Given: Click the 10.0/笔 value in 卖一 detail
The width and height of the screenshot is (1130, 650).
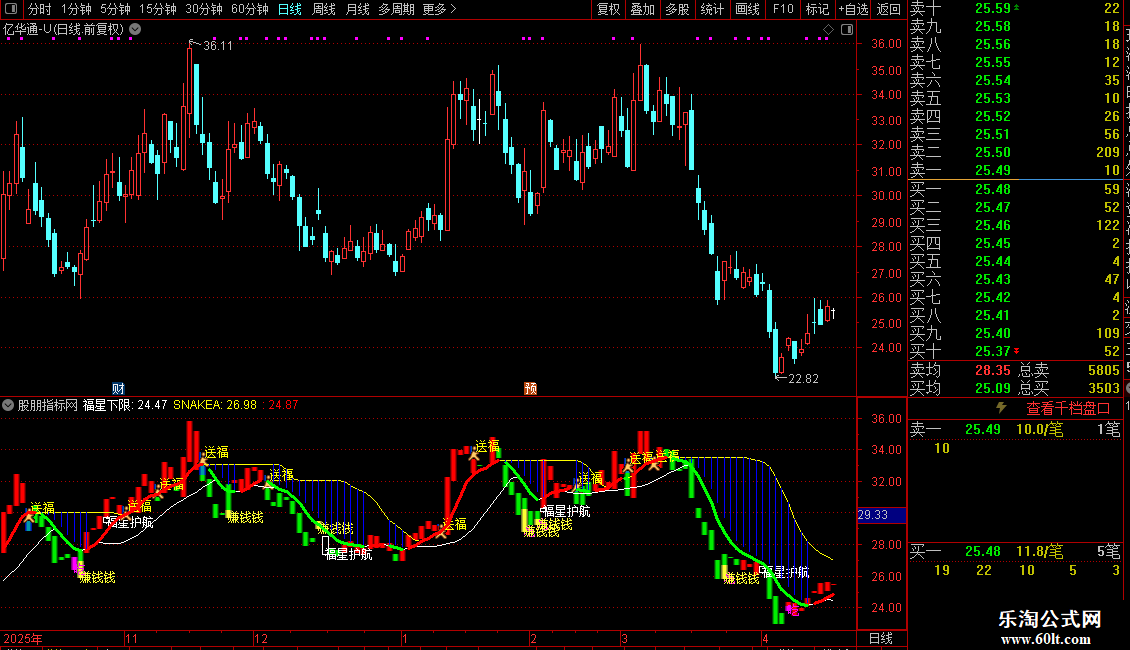Looking at the screenshot, I should click(1039, 429).
